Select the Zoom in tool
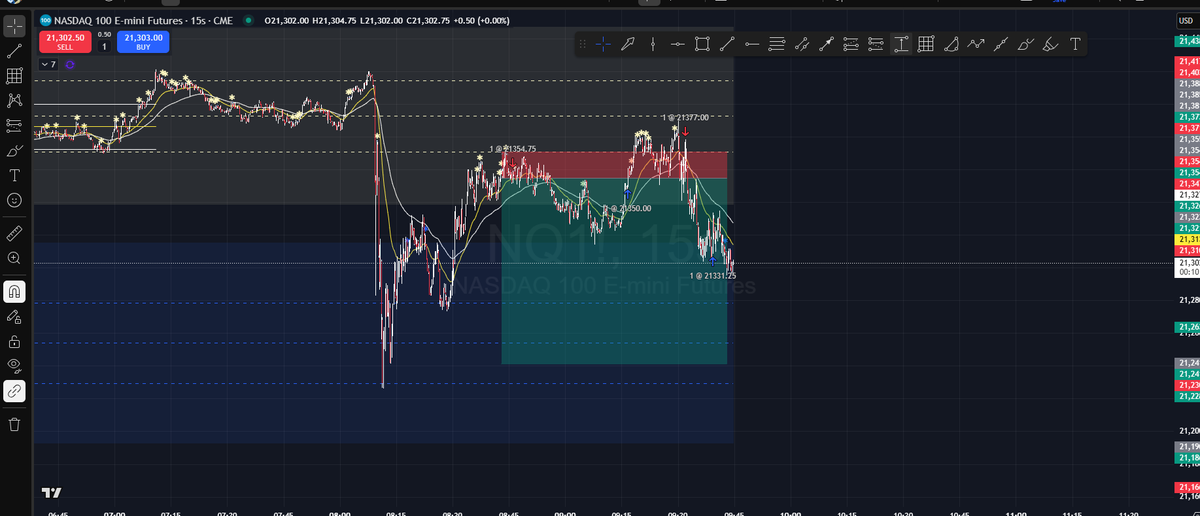The image size is (1200, 516). pyautogui.click(x=14, y=258)
